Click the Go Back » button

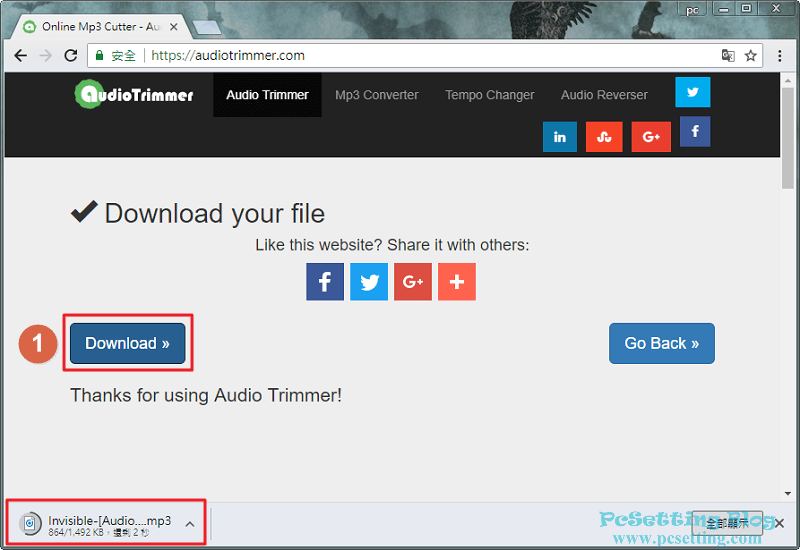tap(662, 343)
